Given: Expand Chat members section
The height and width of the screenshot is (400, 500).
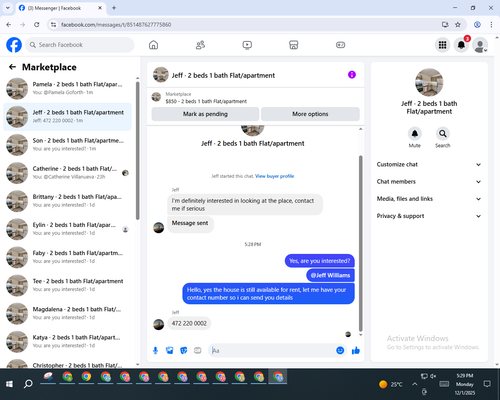Looking at the screenshot, I should pos(429,182).
